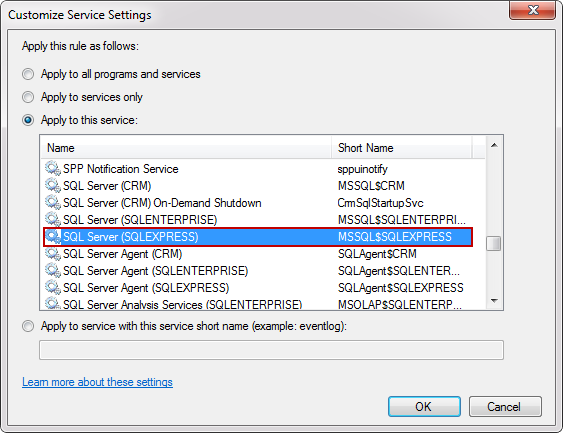Screen dimensions: 563x433
Task: Click short name 'CrmSqlStartupSvc'
Action: [380, 203]
